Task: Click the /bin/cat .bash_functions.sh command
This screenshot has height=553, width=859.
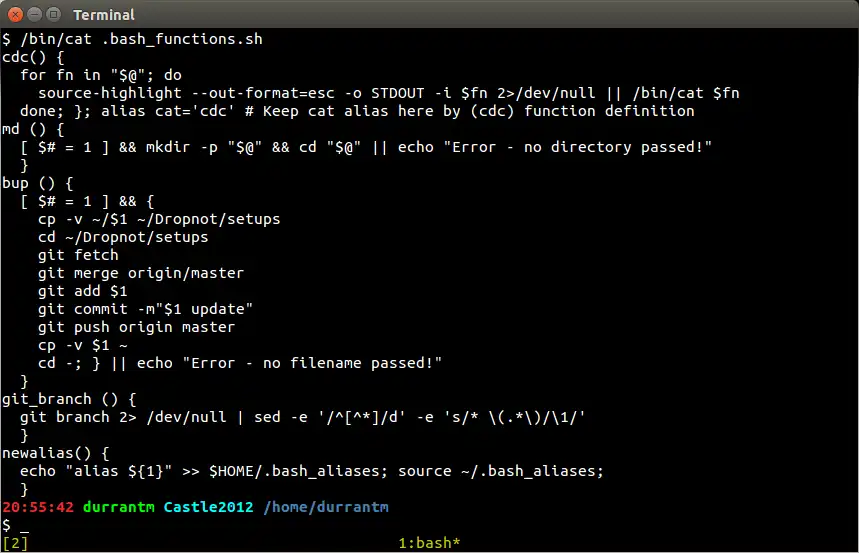Action: pos(141,39)
